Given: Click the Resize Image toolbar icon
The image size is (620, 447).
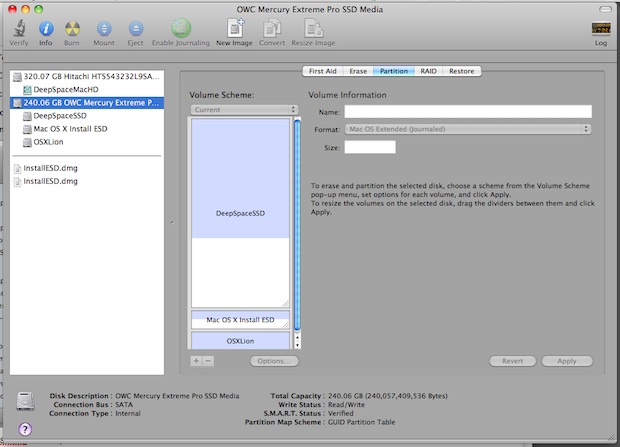Looking at the screenshot, I should click(x=313, y=29).
